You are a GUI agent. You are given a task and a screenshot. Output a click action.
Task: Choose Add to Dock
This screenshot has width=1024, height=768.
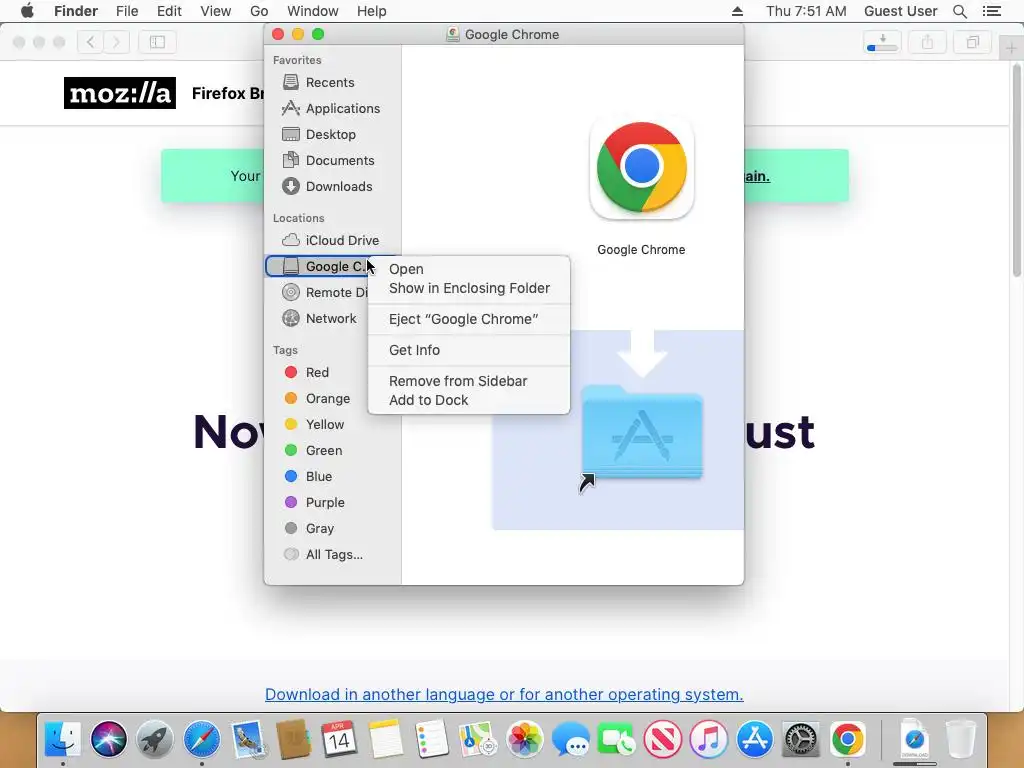(469, 400)
